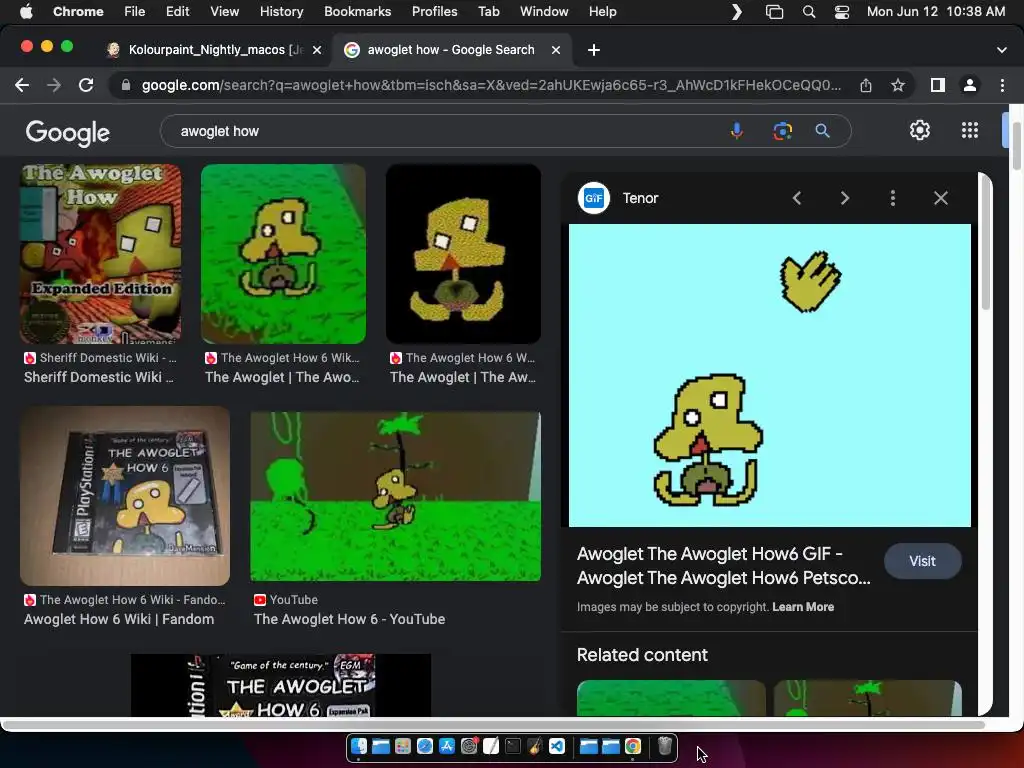Screen dimensions: 1024x768
Task: Click the blue search magnifier button
Action: coord(823,131)
